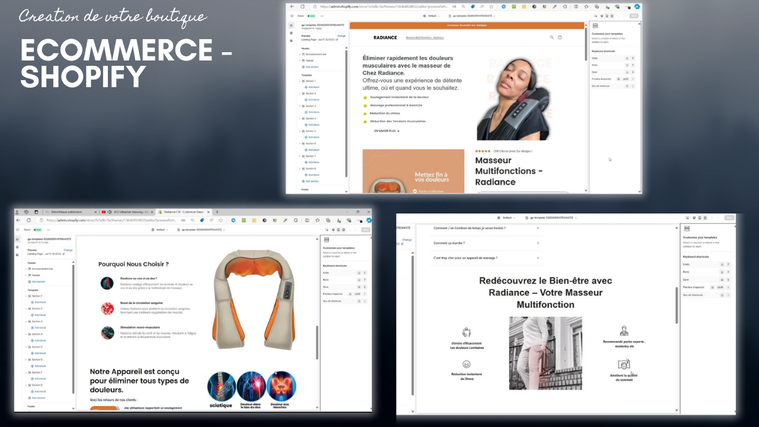Switch to the YouTube tab in bottom-left browser
Screen dimensions: 759x427
click(126, 212)
